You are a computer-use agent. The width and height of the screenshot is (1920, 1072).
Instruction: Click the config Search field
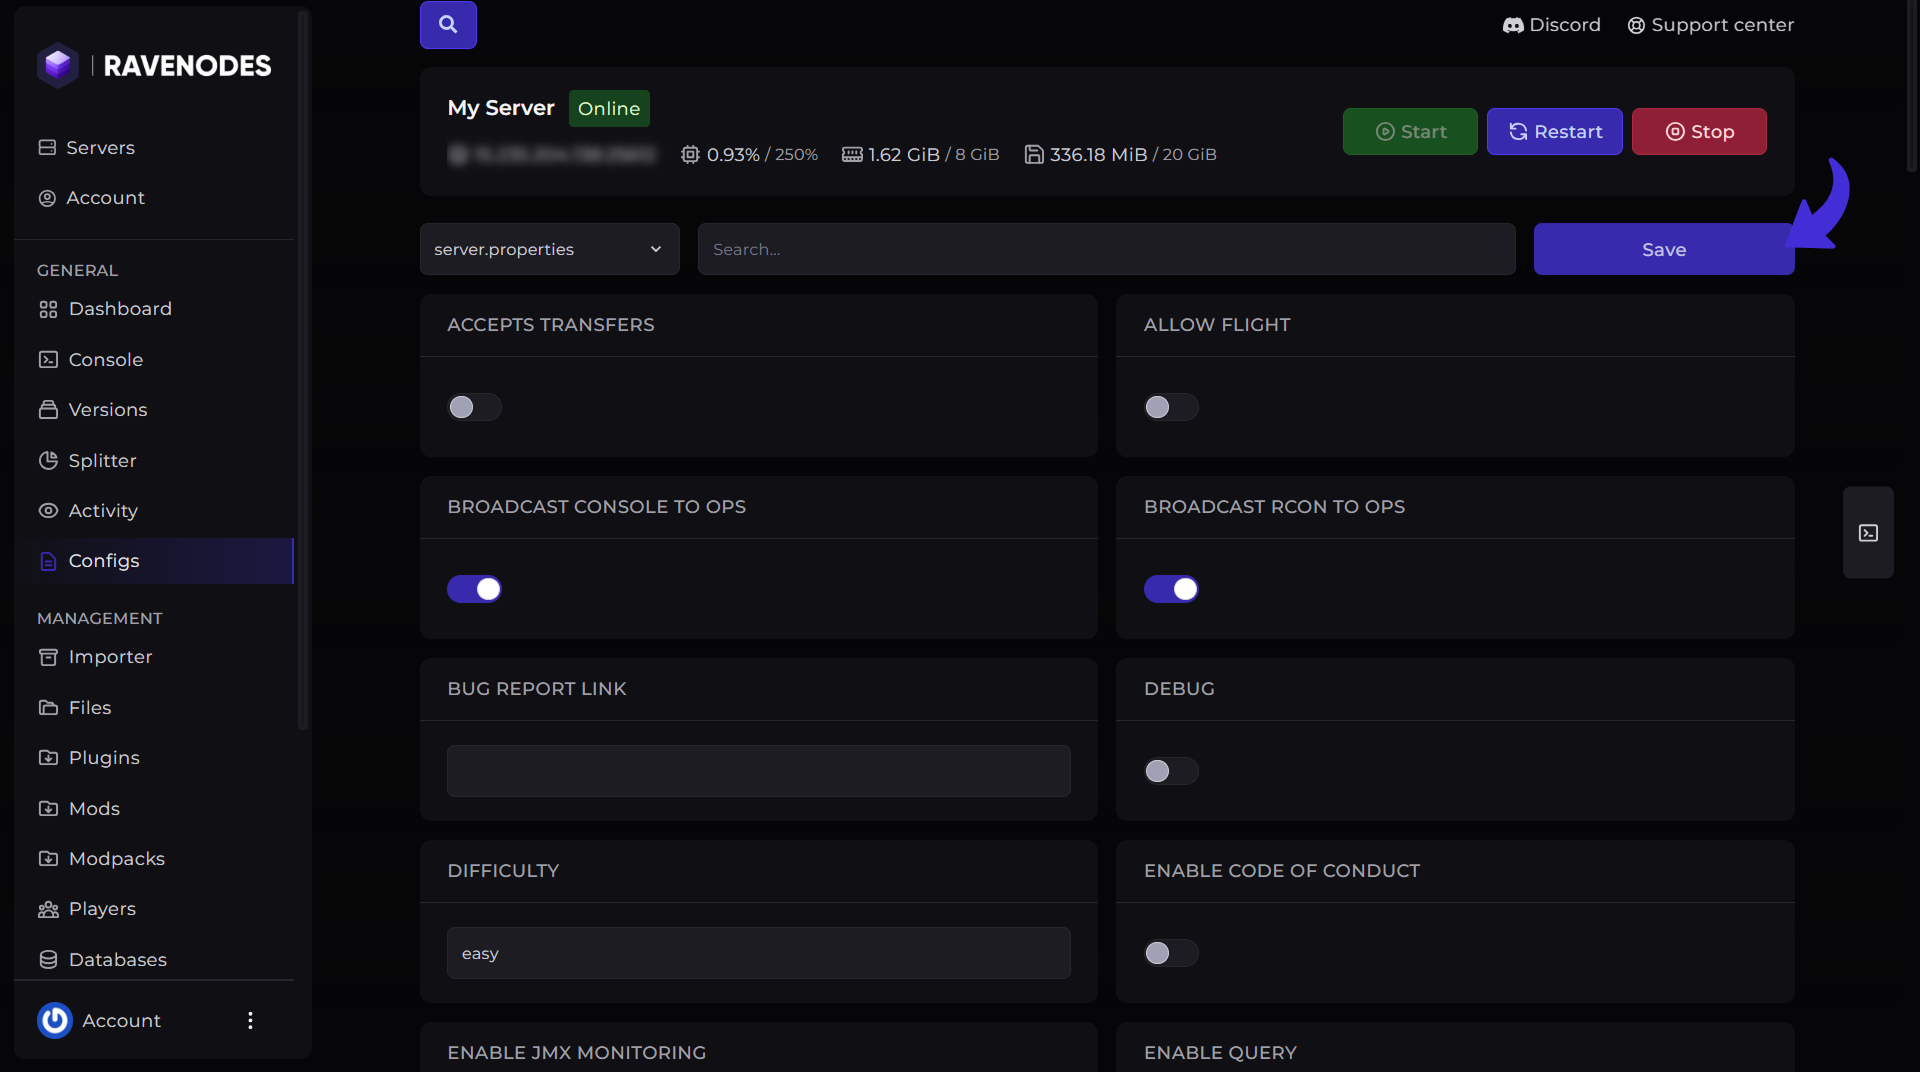click(1107, 249)
